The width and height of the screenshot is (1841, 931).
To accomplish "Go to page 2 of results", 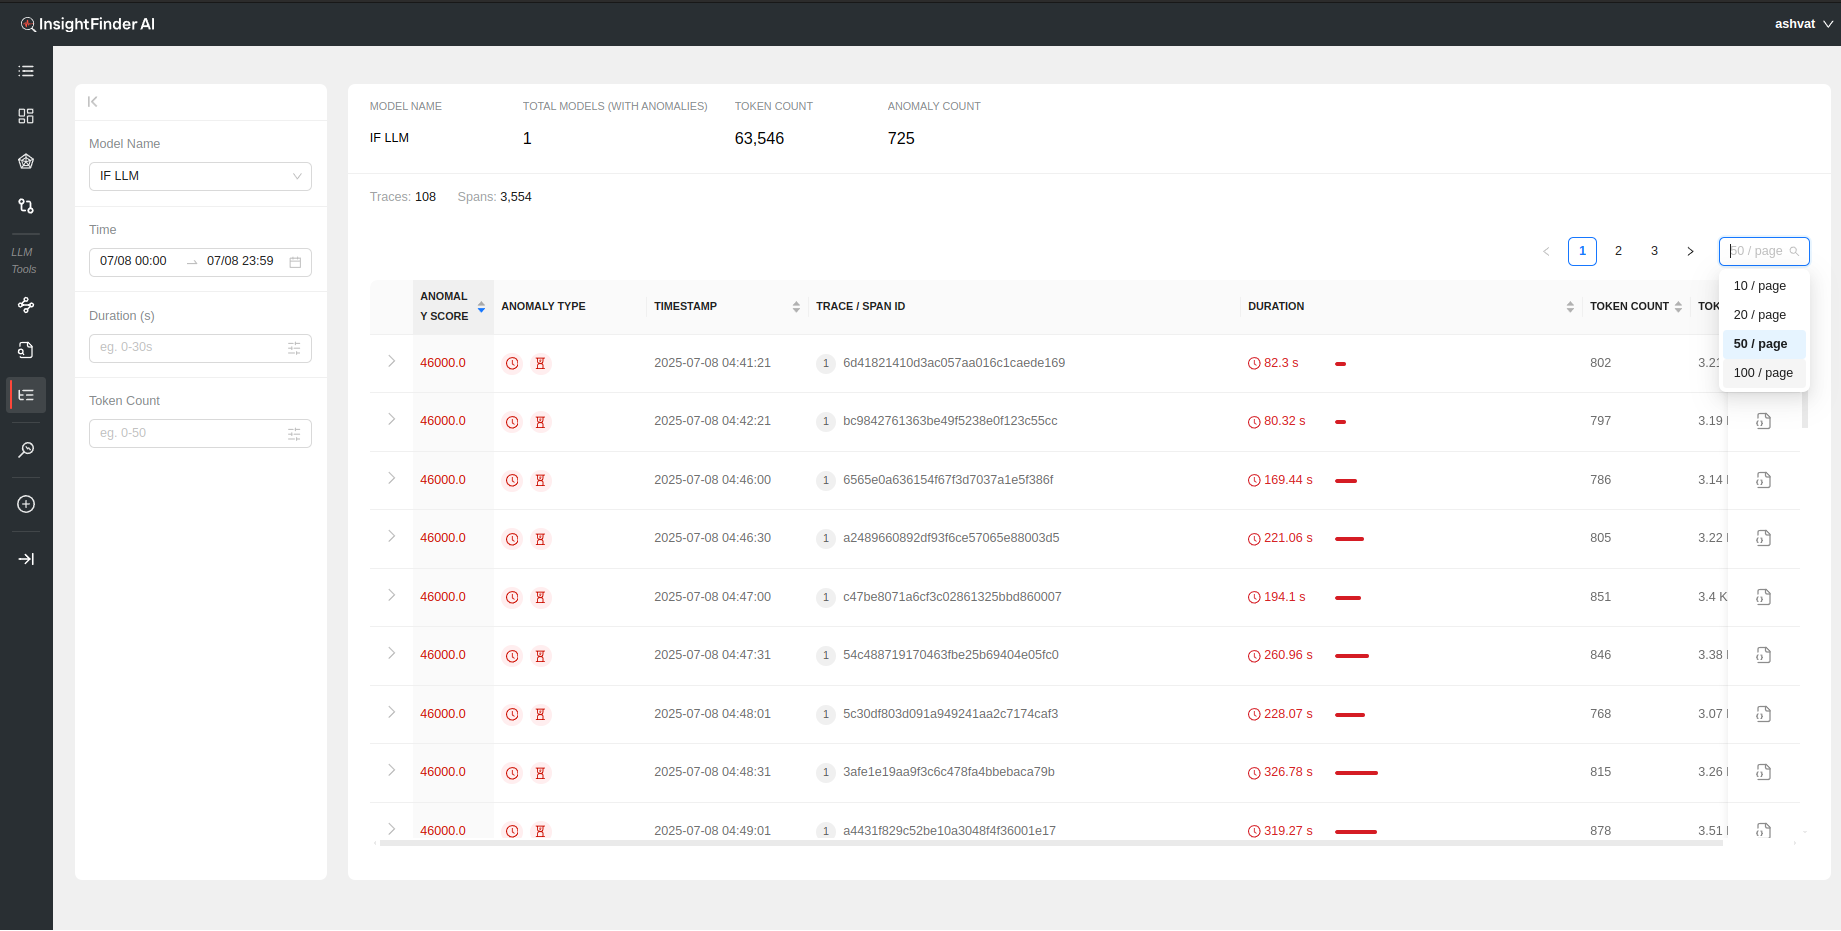I will pyautogui.click(x=1618, y=251).
